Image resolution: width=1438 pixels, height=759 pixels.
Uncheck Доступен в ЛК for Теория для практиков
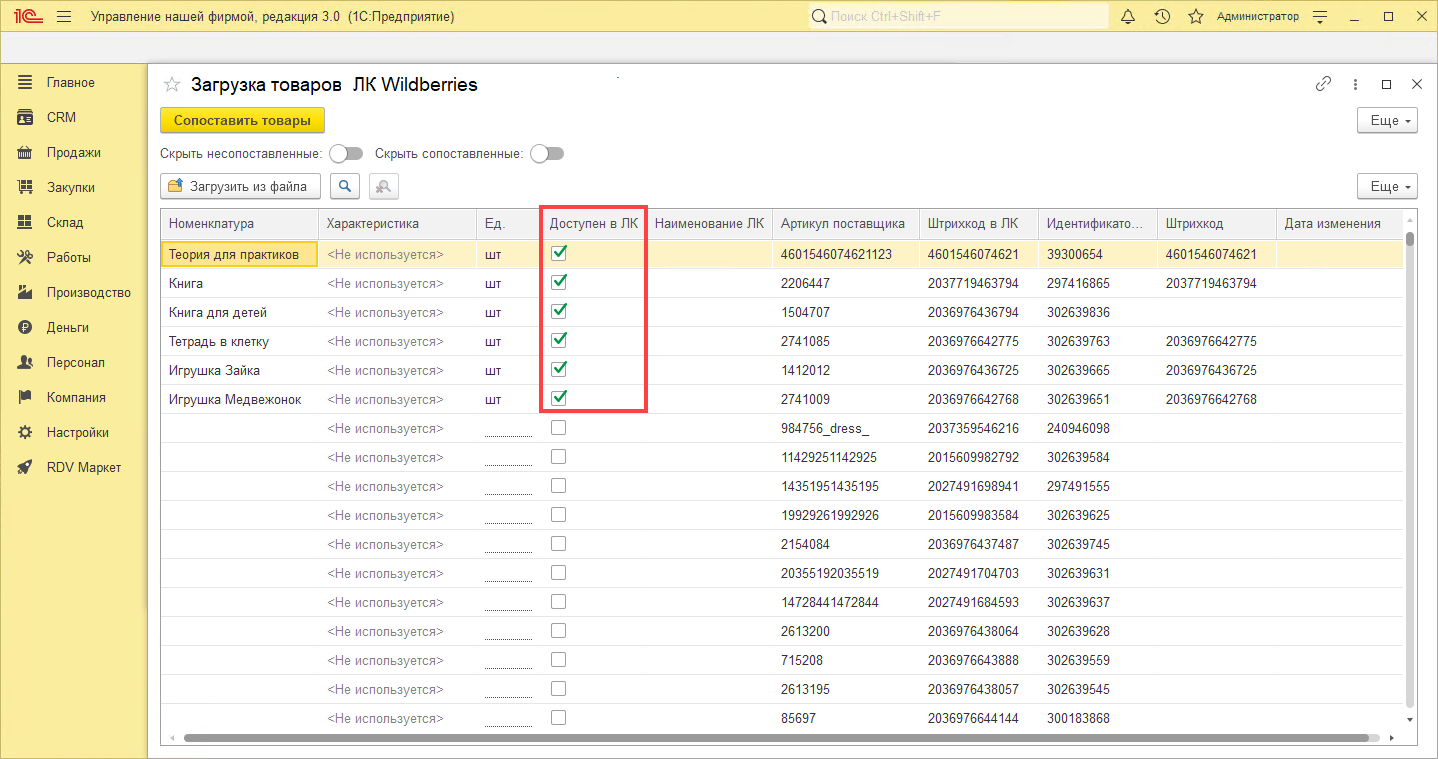559,253
